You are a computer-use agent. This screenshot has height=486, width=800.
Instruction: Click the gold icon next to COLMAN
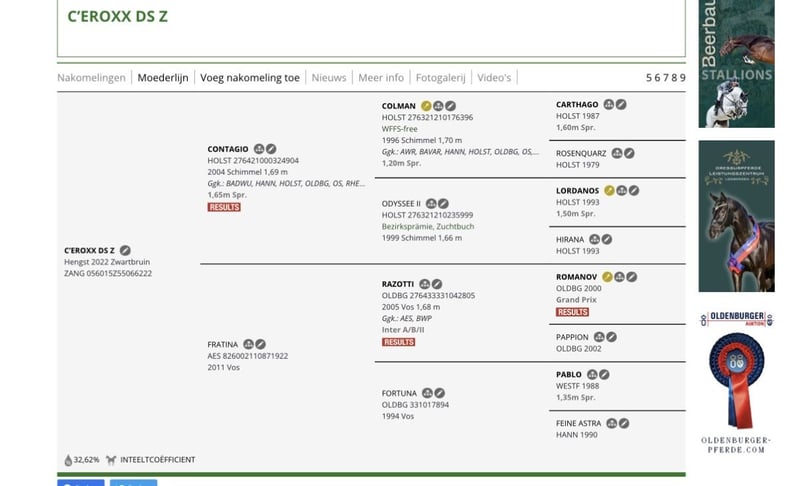click(x=427, y=106)
